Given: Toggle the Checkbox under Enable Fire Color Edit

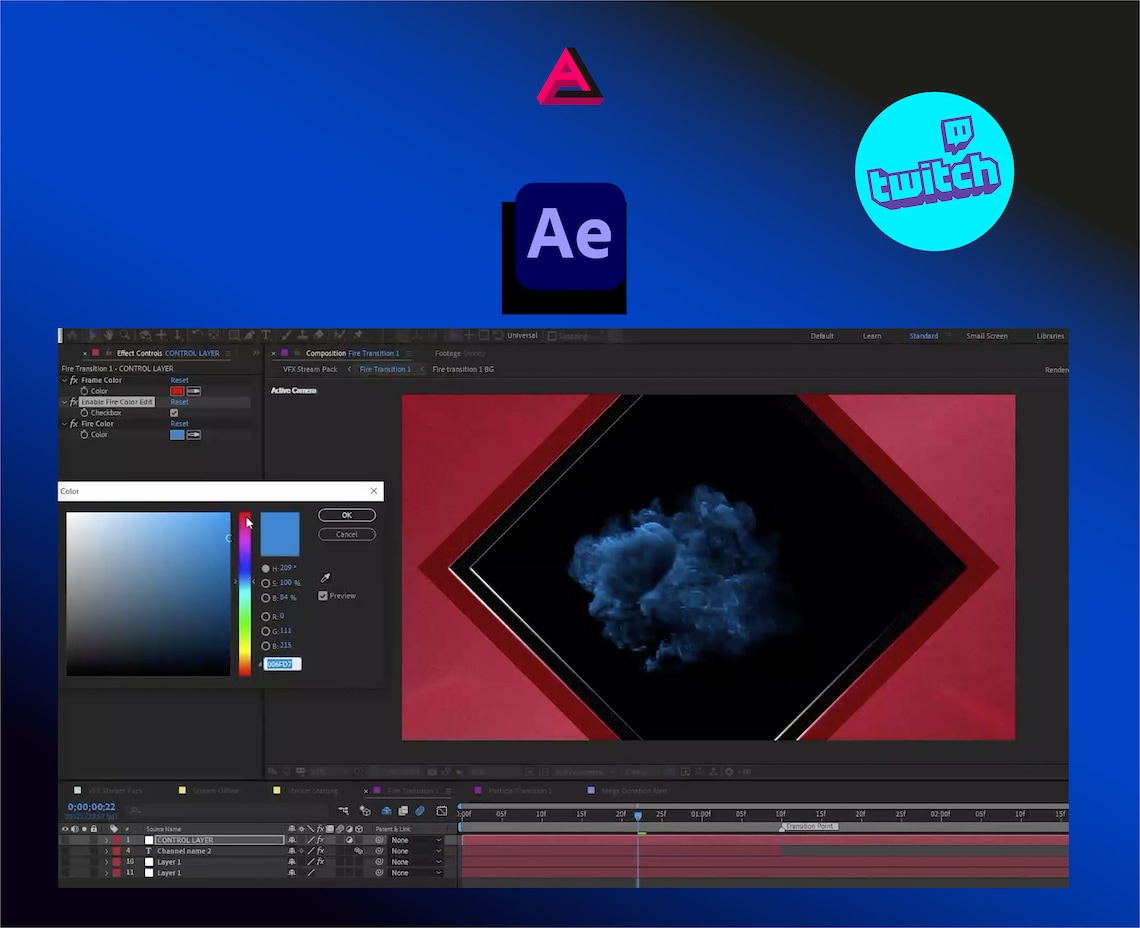Looking at the screenshot, I should click(174, 413).
